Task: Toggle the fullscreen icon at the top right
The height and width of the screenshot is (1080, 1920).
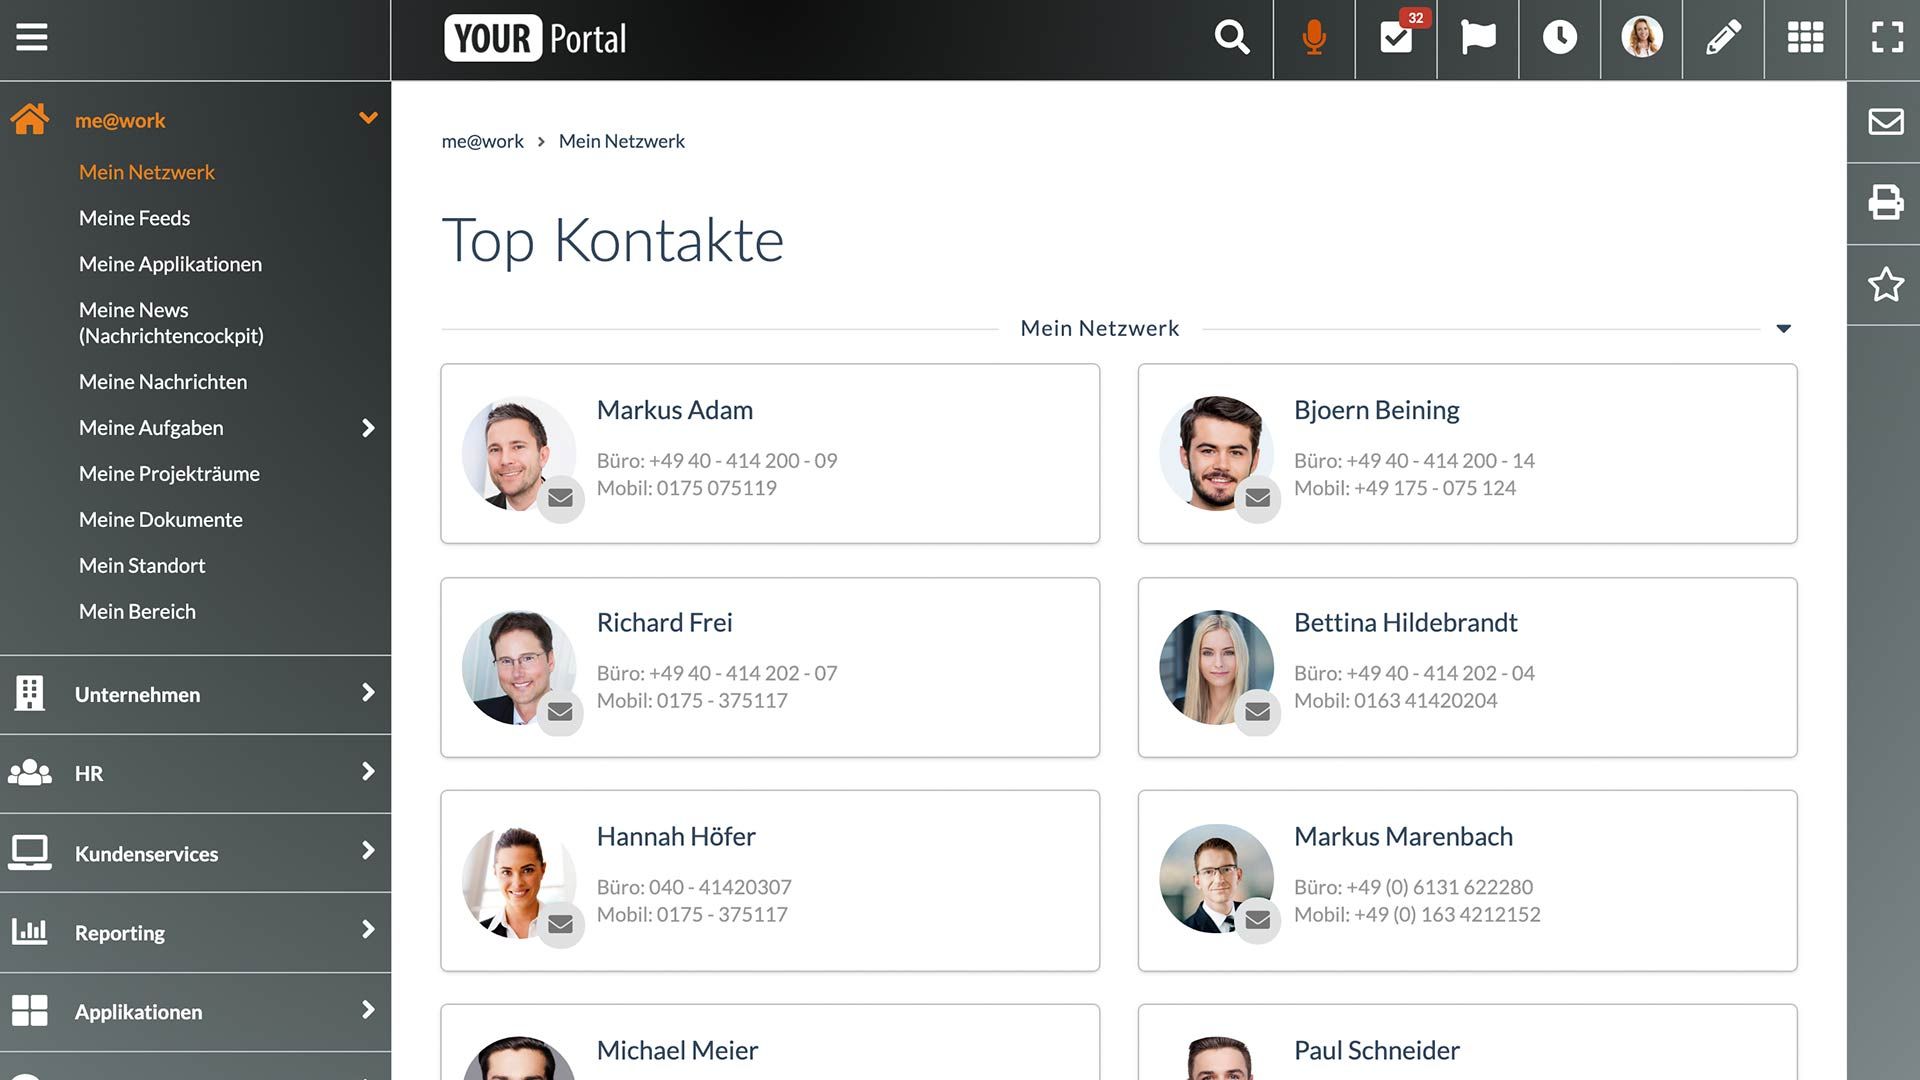Action: pyautogui.click(x=1887, y=38)
